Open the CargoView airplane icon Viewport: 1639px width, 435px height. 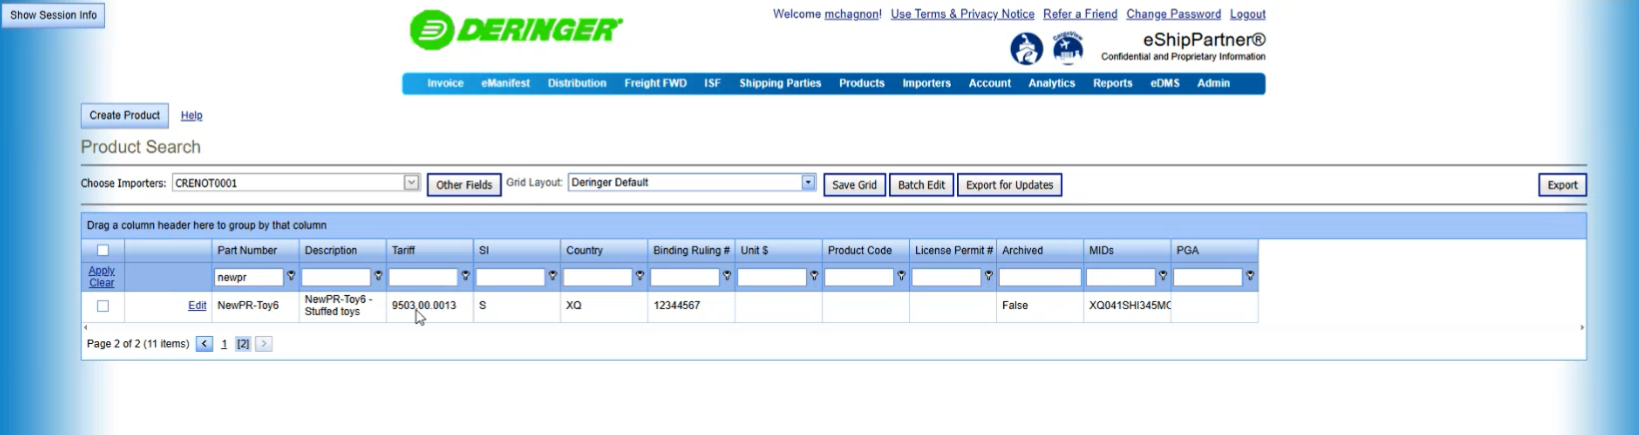1068,48
